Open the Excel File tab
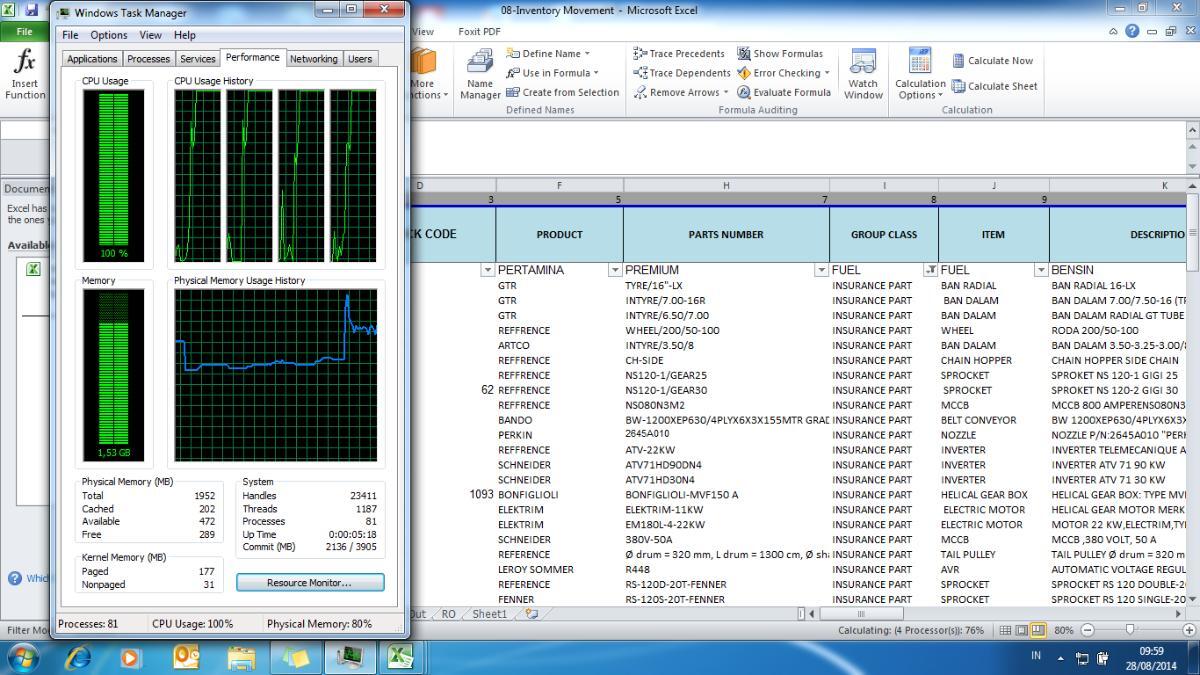The height and width of the screenshot is (675, 1200). [x=24, y=32]
